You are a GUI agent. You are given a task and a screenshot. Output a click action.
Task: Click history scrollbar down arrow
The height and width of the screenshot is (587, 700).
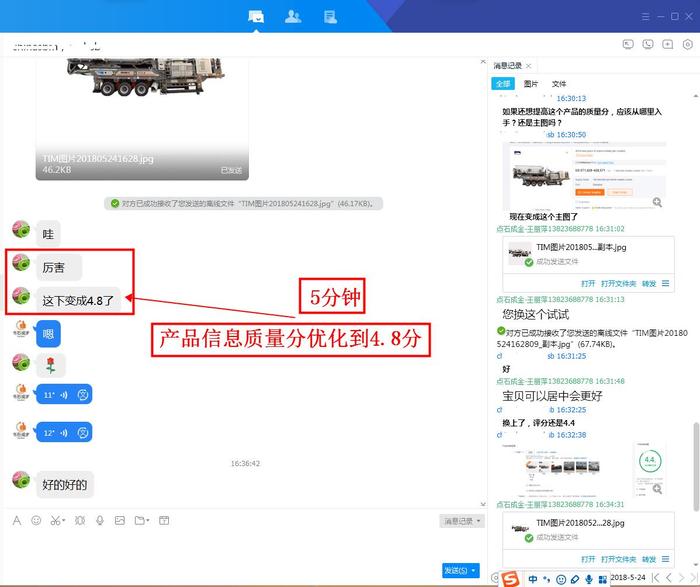coord(696,566)
